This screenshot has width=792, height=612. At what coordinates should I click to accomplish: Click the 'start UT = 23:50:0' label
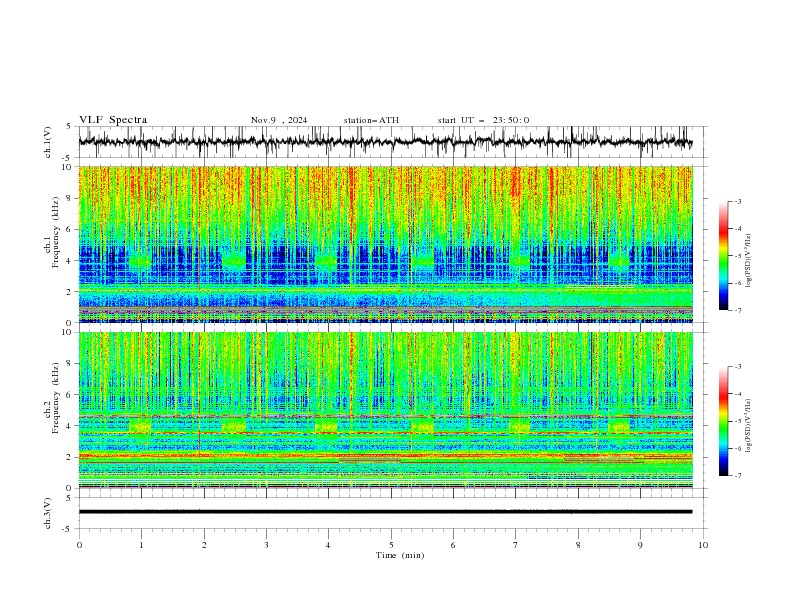tap(483, 120)
